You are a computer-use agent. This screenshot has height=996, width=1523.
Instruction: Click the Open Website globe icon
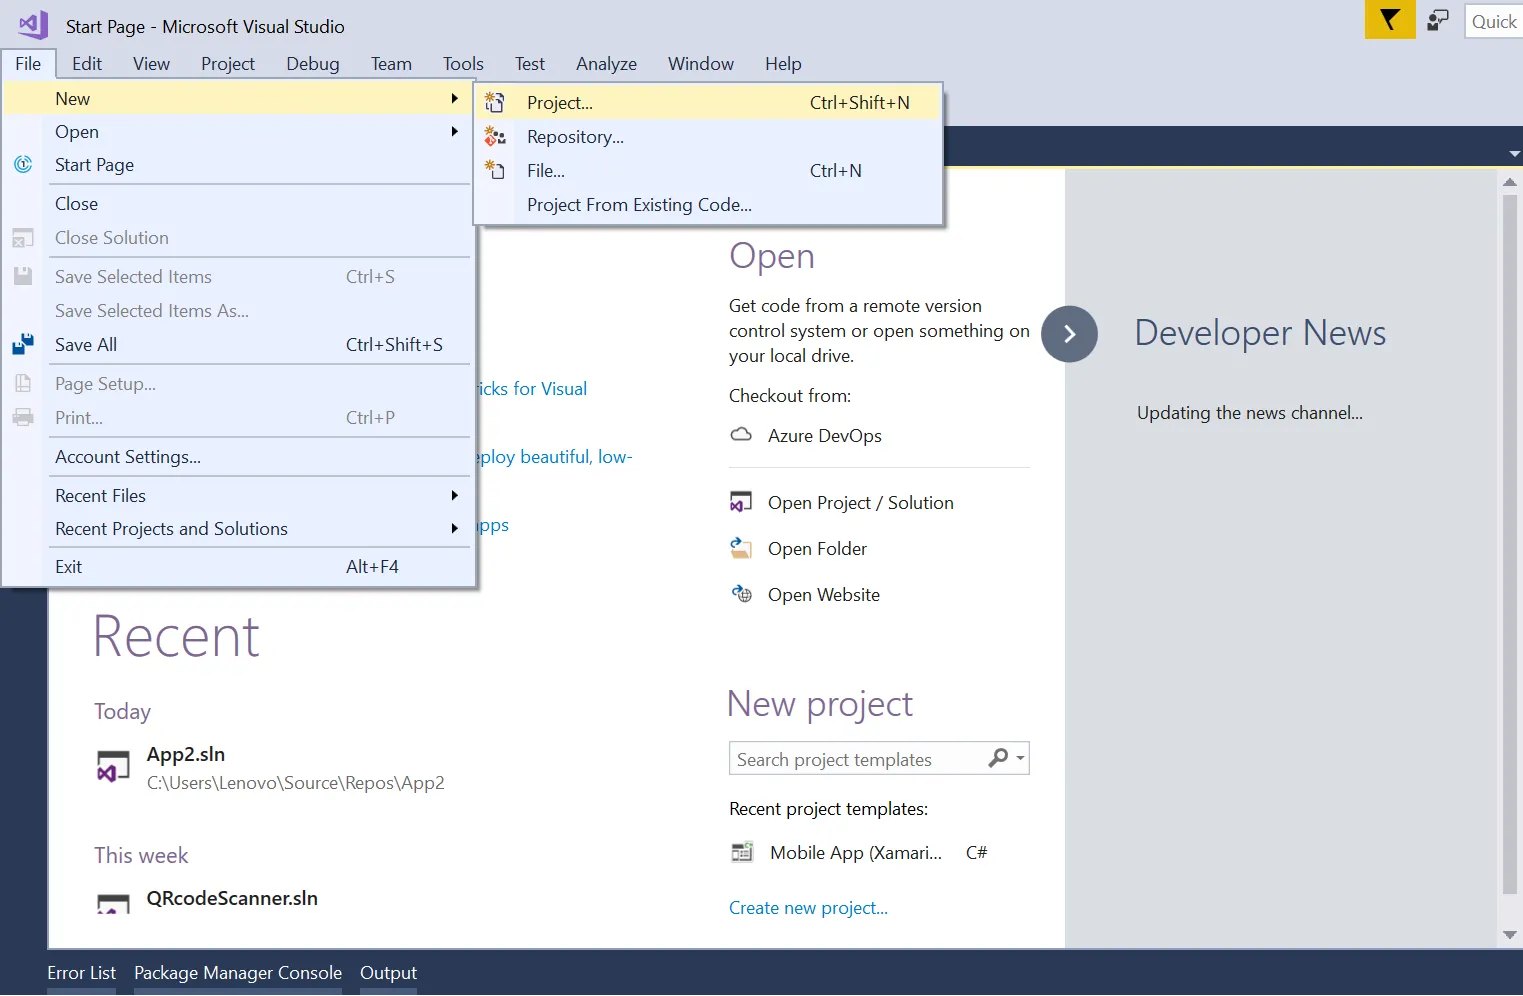[741, 594]
